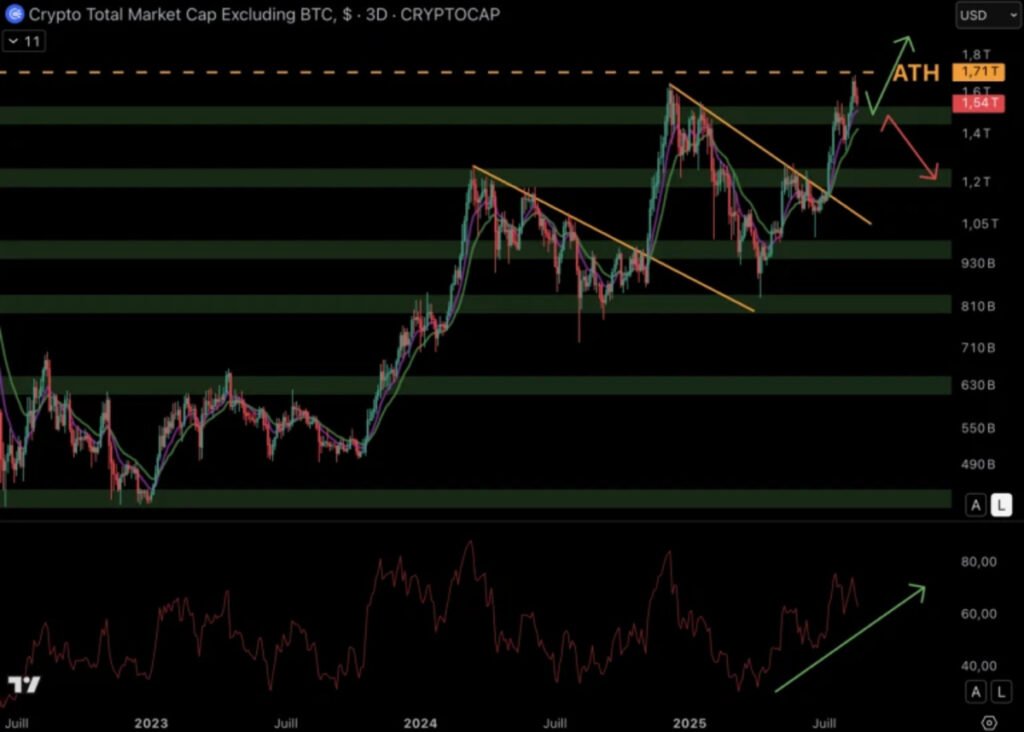Click the TradingView logo in bottom-left corner
Image resolution: width=1024 pixels, height=732 pixels.
coord(23,685)
